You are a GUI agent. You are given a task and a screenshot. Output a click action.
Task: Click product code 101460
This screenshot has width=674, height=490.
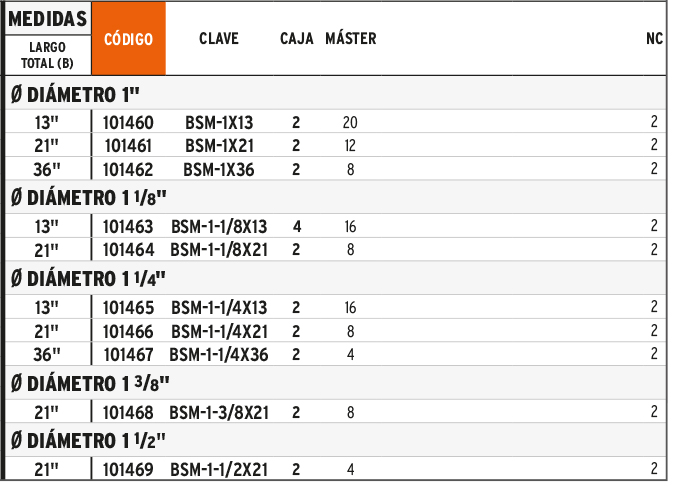pyautogui.click(x=128, y=123)
